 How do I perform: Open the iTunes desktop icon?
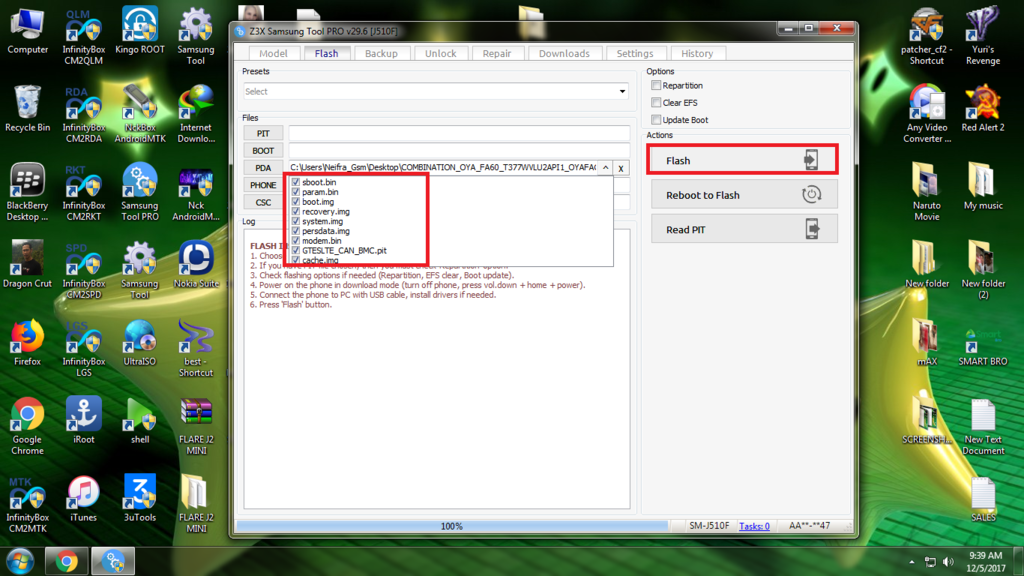pos(84,498)
